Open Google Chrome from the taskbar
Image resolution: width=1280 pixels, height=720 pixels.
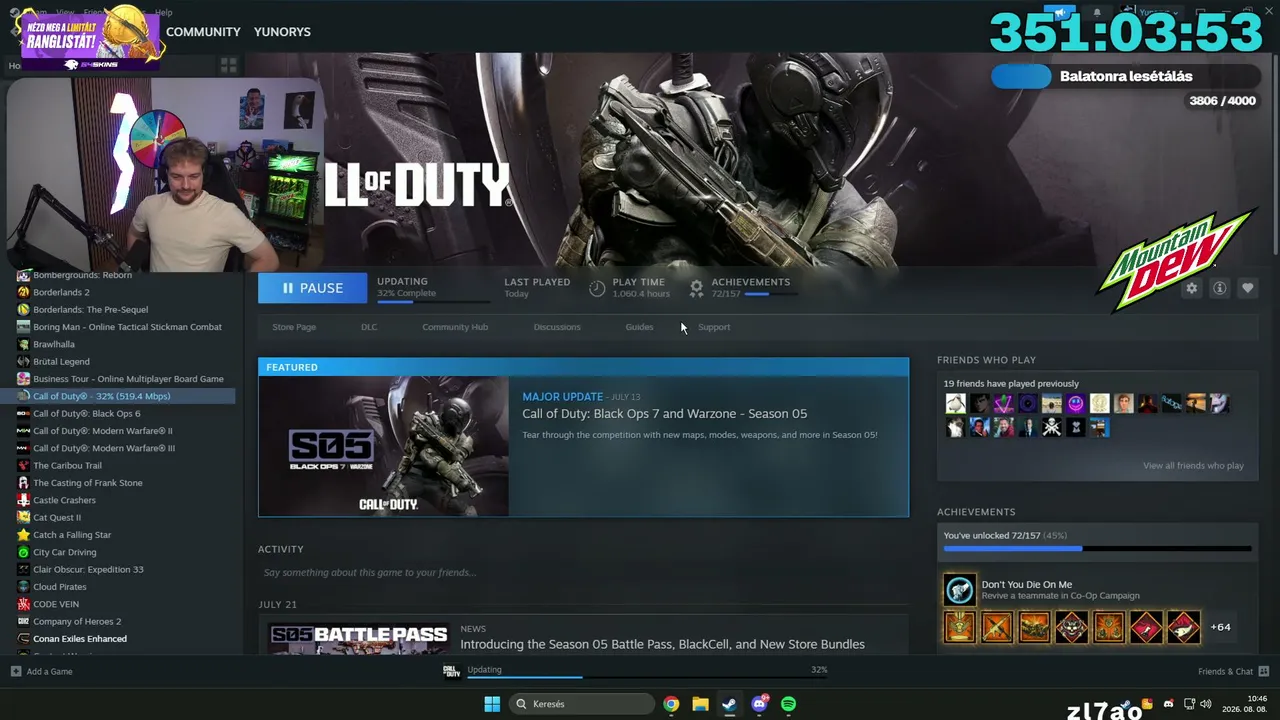[671, 704]
